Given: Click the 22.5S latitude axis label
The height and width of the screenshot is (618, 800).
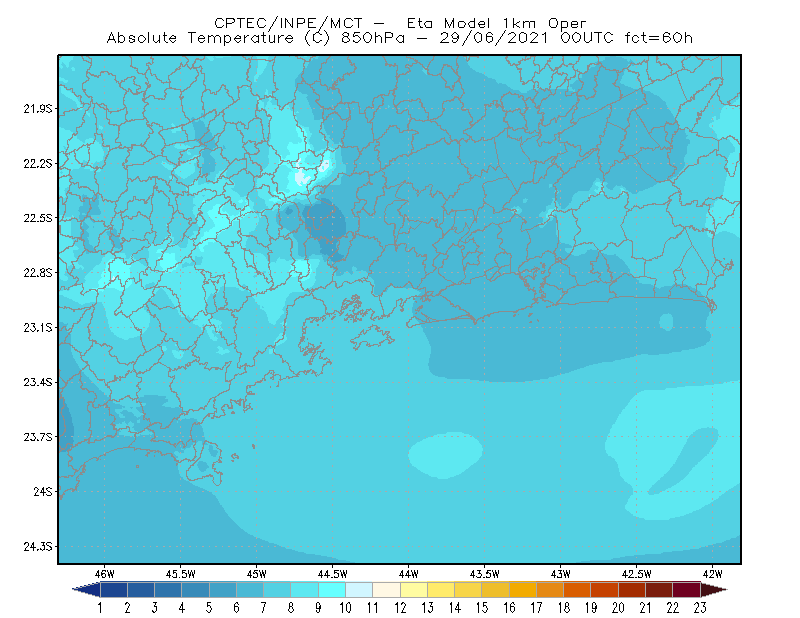Looking at the screenshot, I should 37,218.
